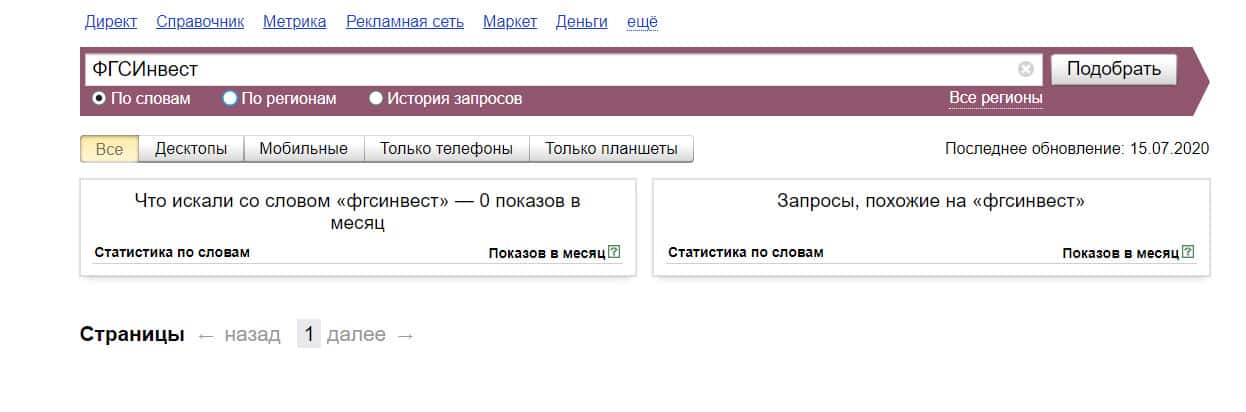Select the "История запросов" radio option
The image size is (1246, 412).
tap(376, 99)
